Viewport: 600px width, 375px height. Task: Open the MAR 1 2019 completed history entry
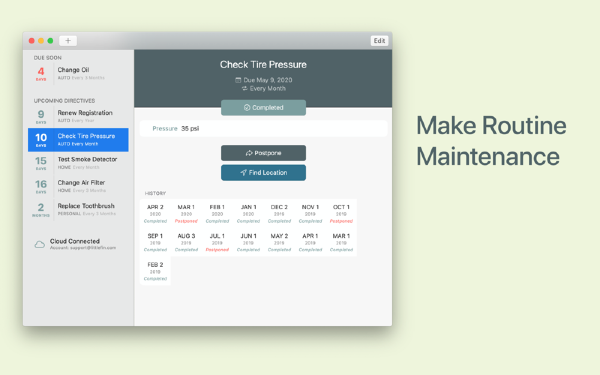[341, 242]
